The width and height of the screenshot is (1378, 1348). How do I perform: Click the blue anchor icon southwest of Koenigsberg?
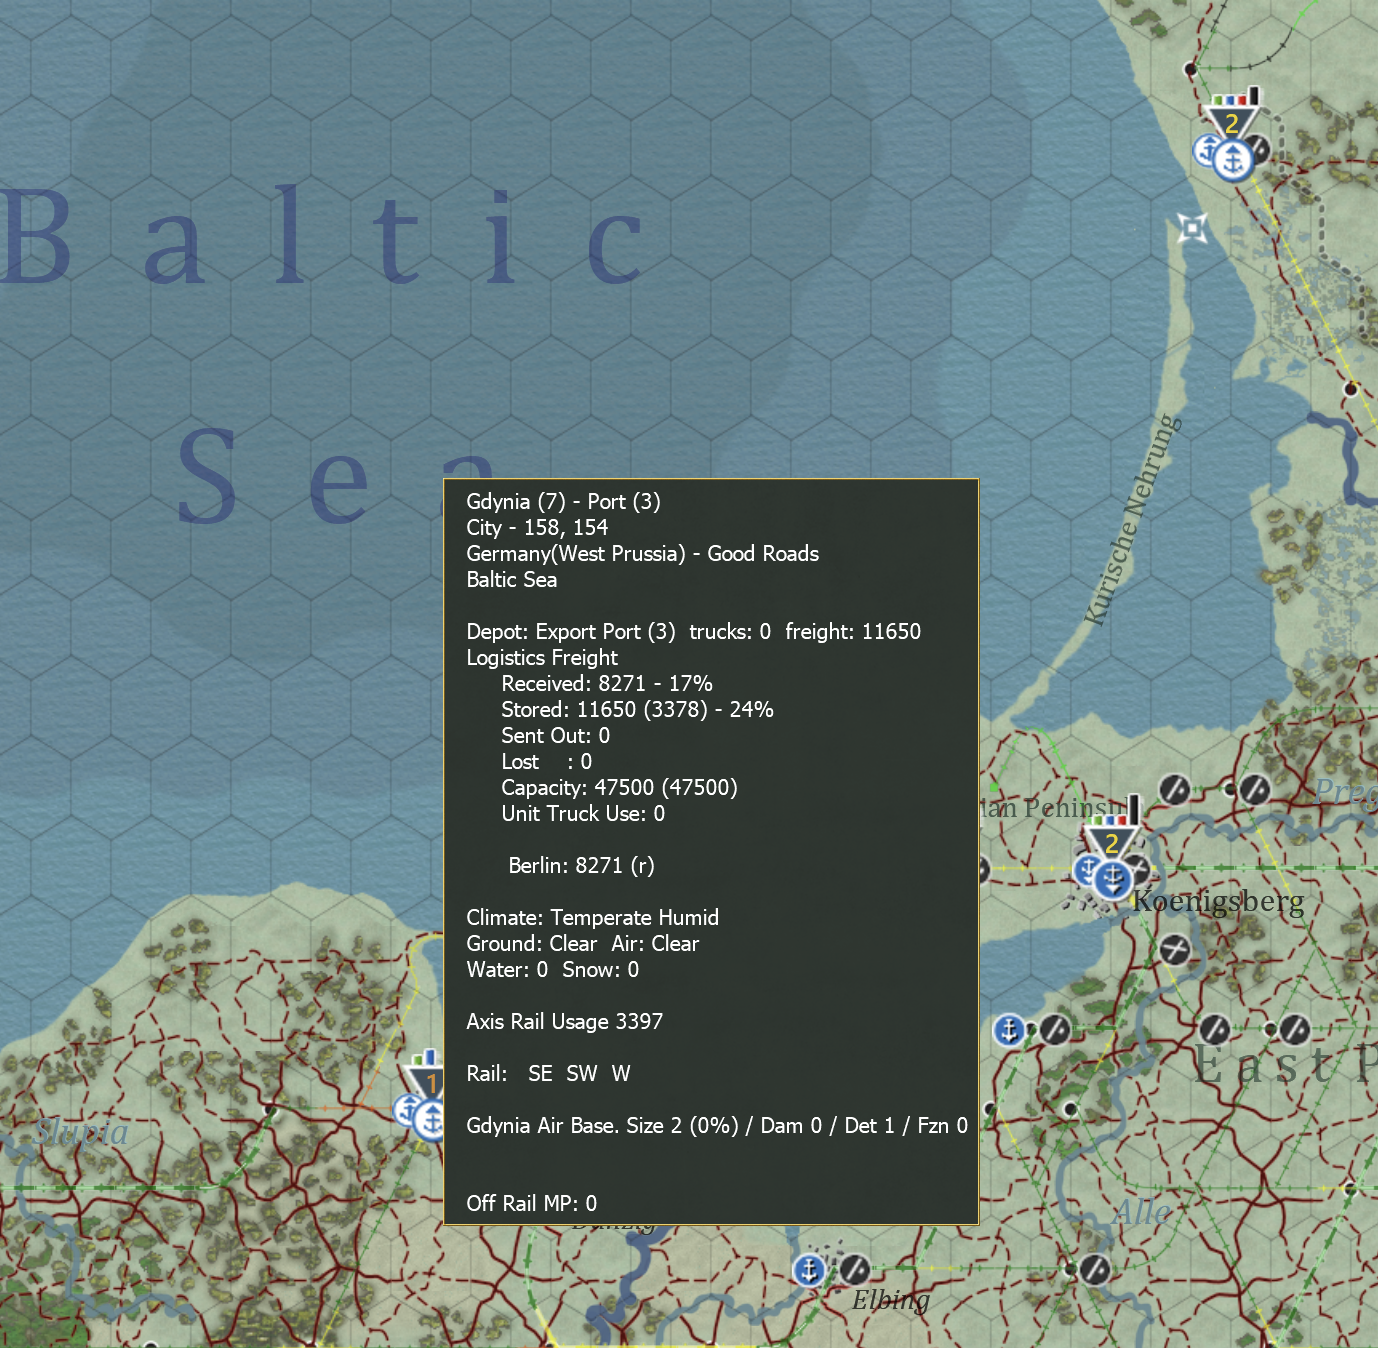tap(1010, 1030)
